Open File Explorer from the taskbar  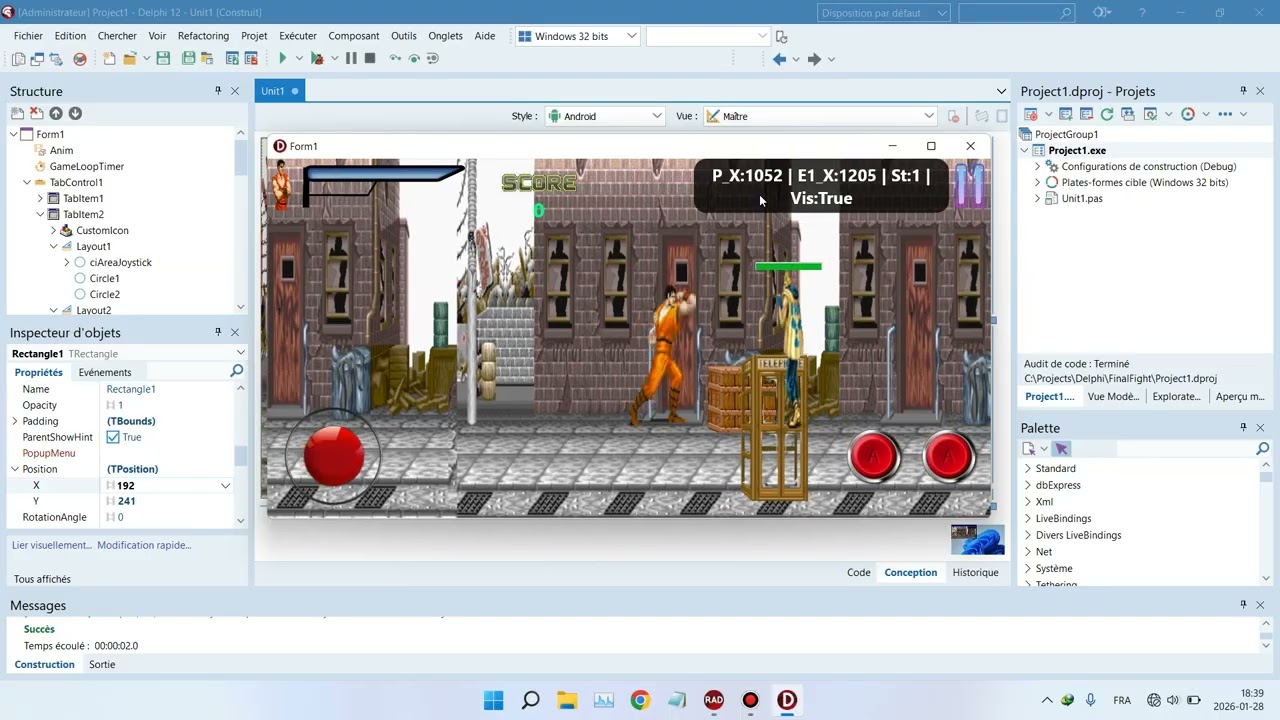pos(567,700)
